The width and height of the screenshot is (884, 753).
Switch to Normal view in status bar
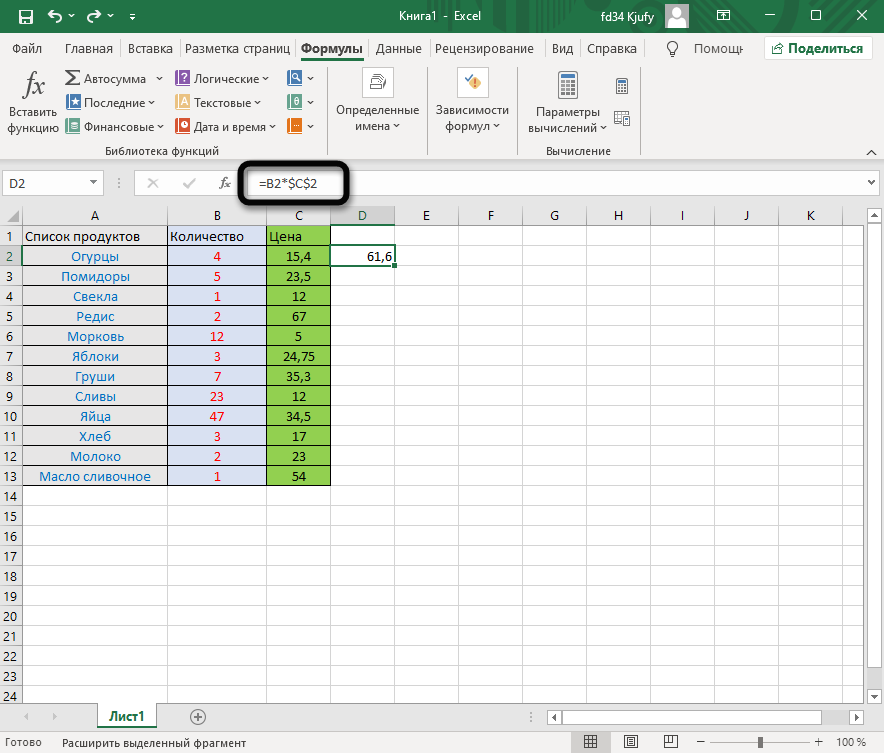point(591,742)
